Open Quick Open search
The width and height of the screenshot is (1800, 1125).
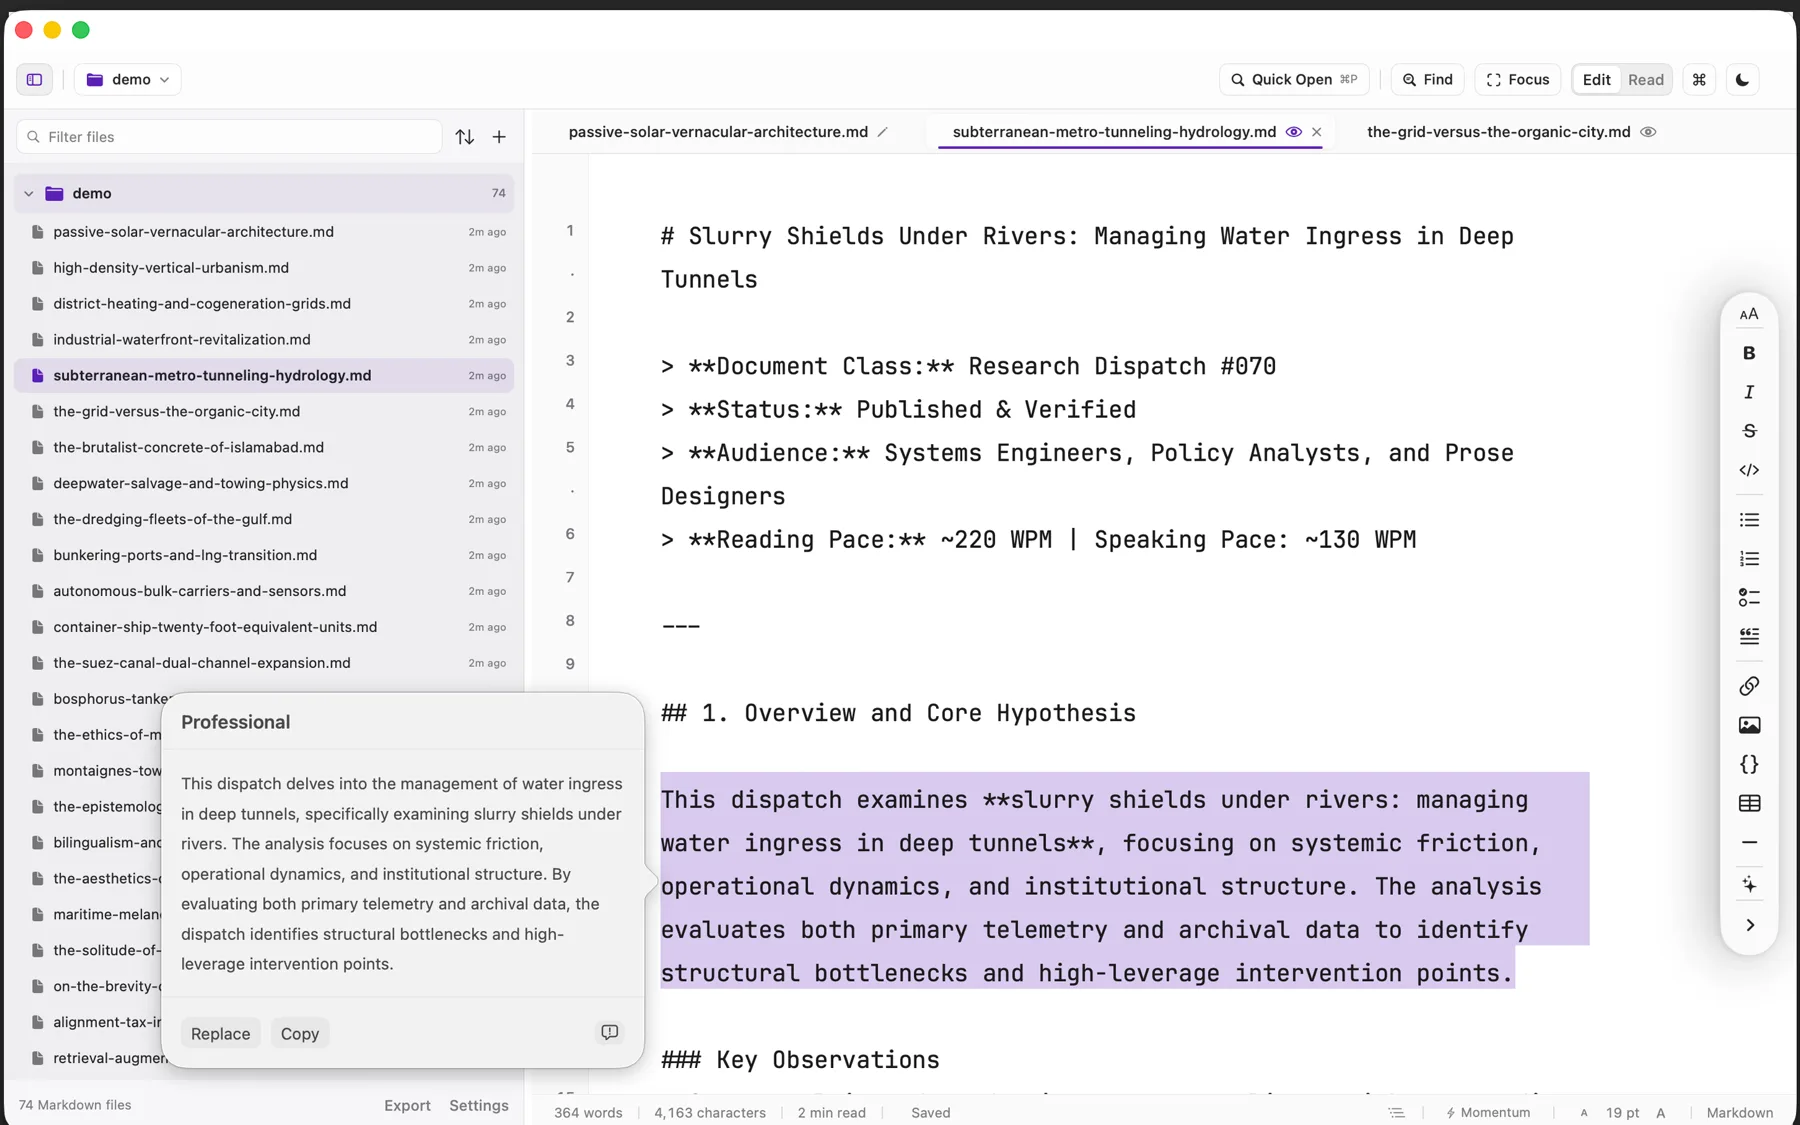click(x=1294, y=79)
